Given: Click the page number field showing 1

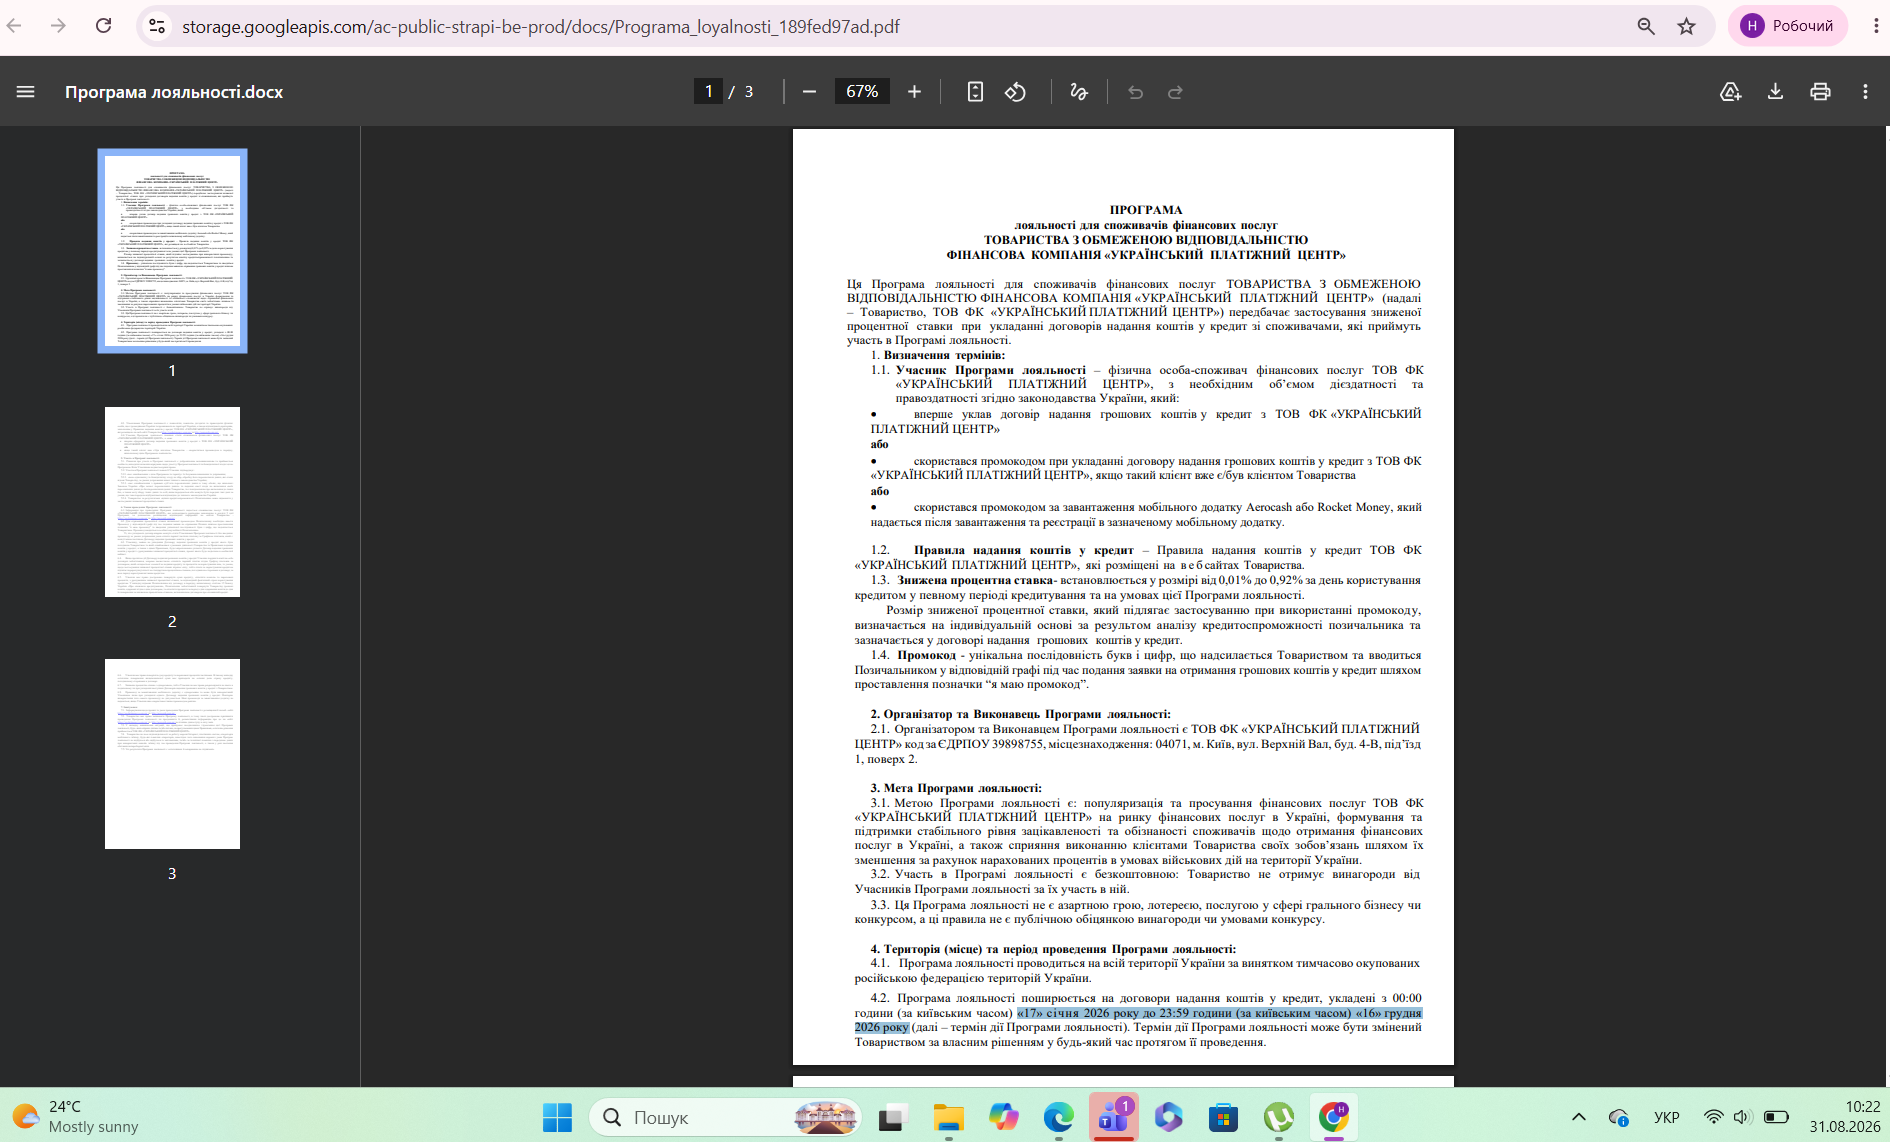Looking at the screenshot, I should click(708, 92).
